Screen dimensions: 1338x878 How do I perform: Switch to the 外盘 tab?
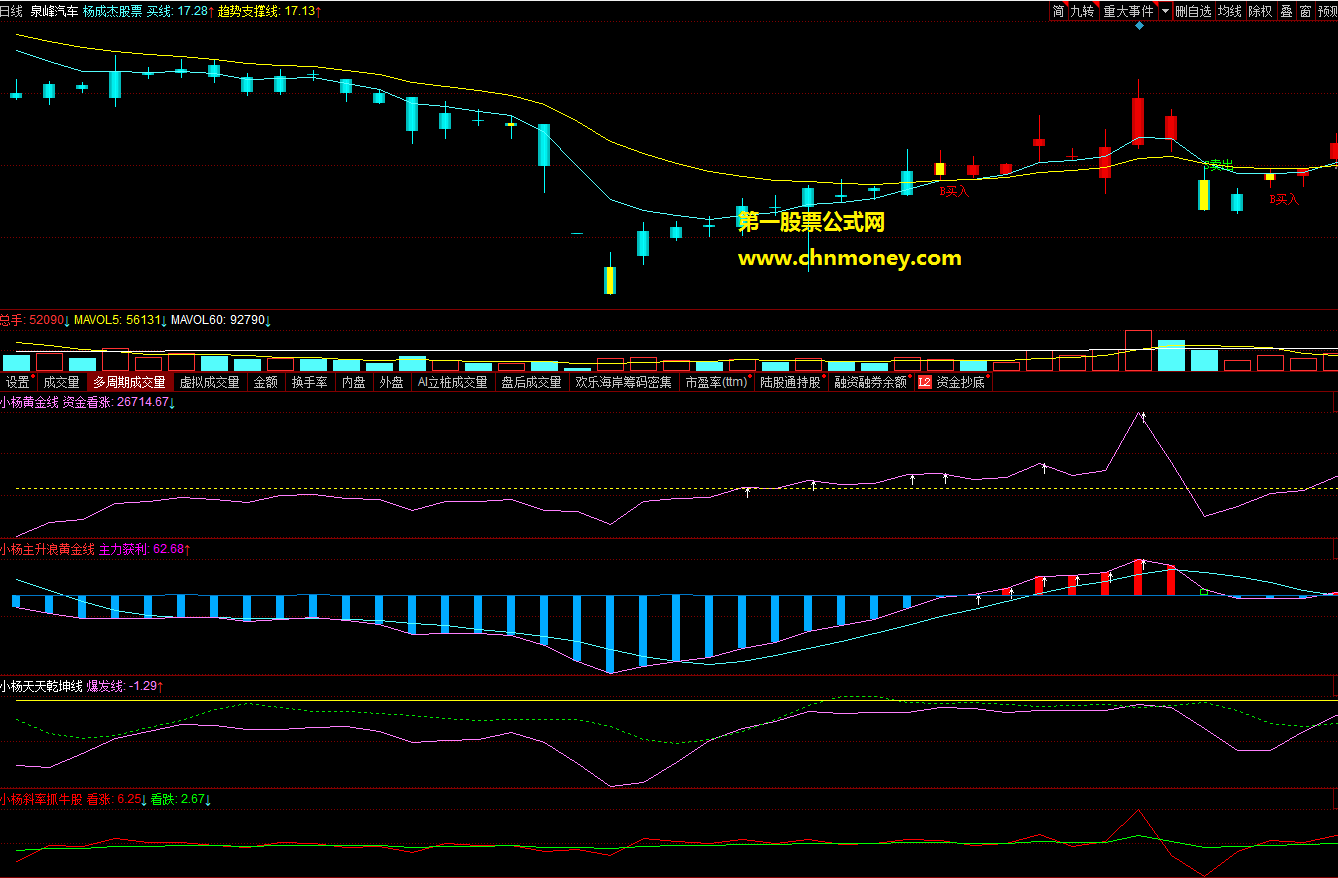[x=392, y=382]
